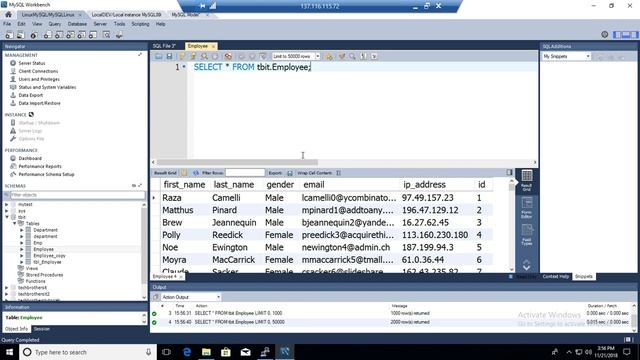Collapse the tbit schema

tap(7, 217)
